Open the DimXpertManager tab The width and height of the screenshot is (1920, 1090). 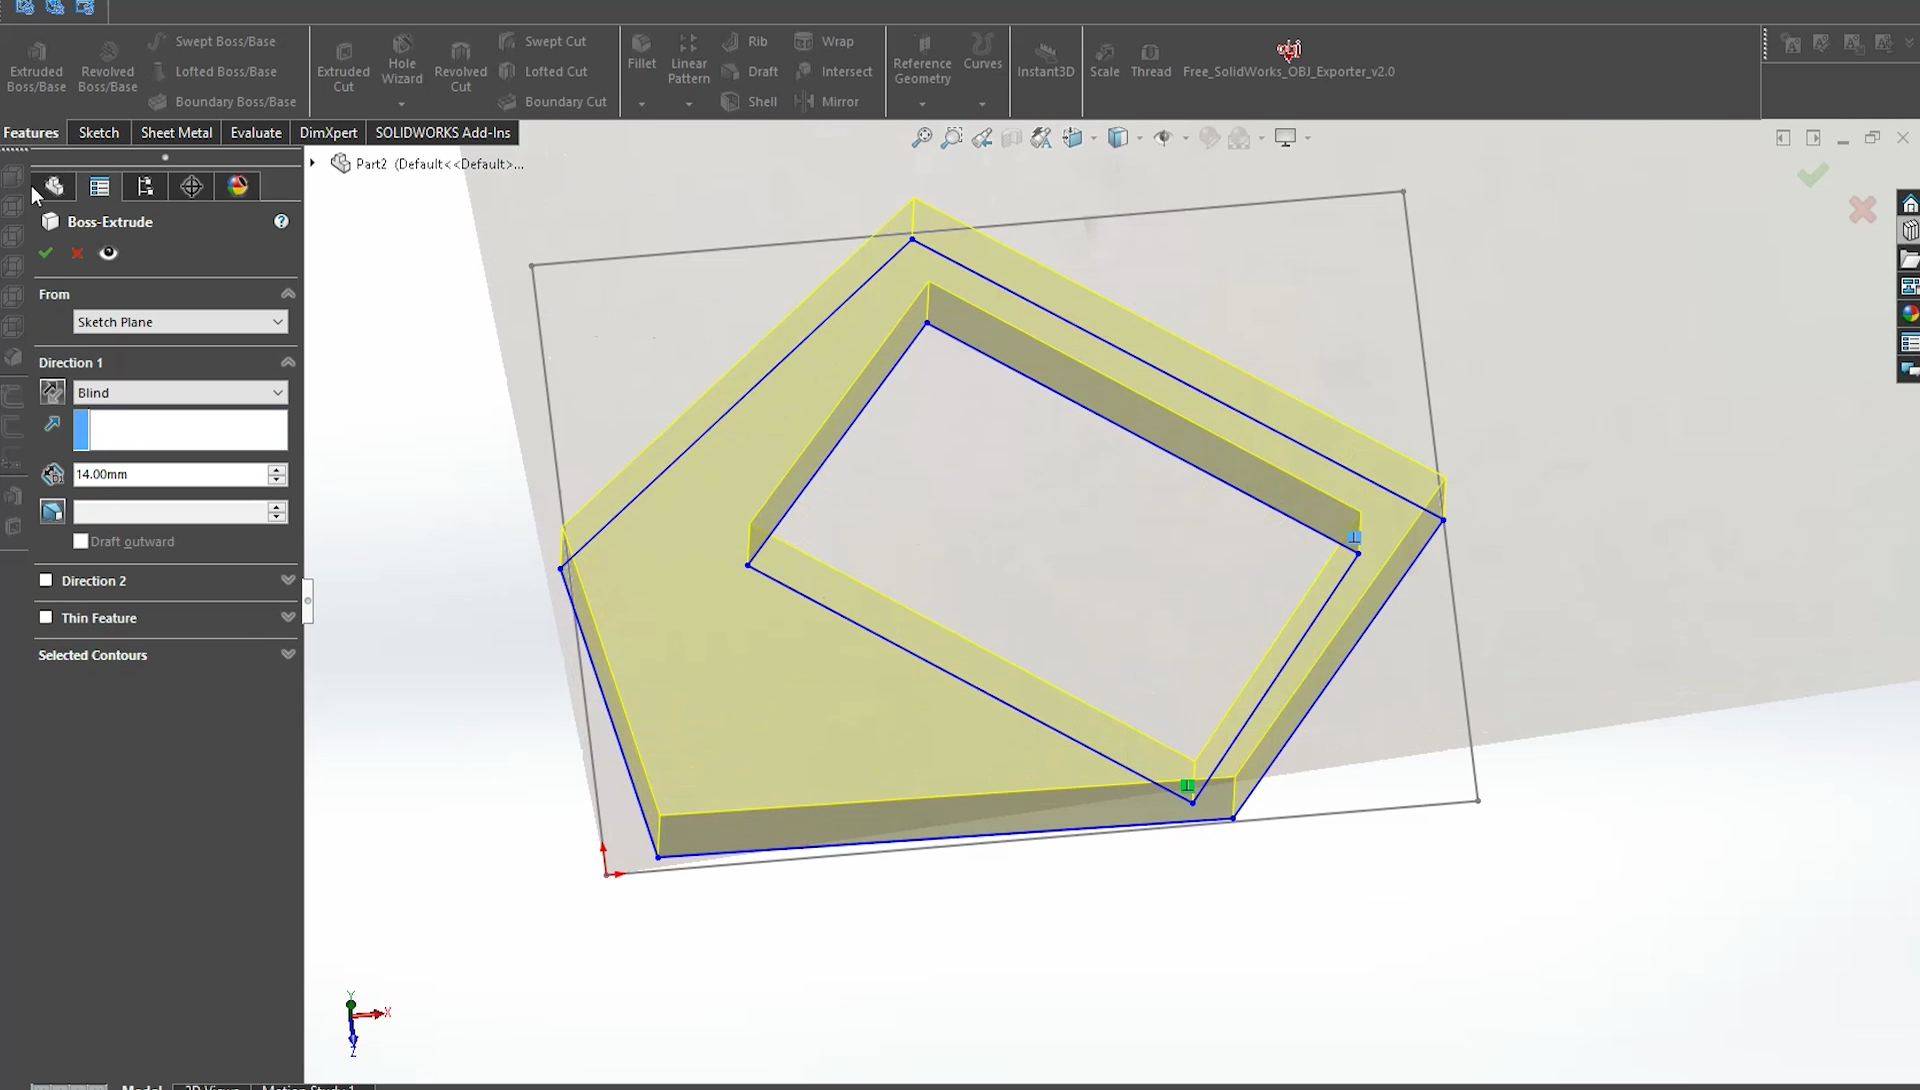191,186
